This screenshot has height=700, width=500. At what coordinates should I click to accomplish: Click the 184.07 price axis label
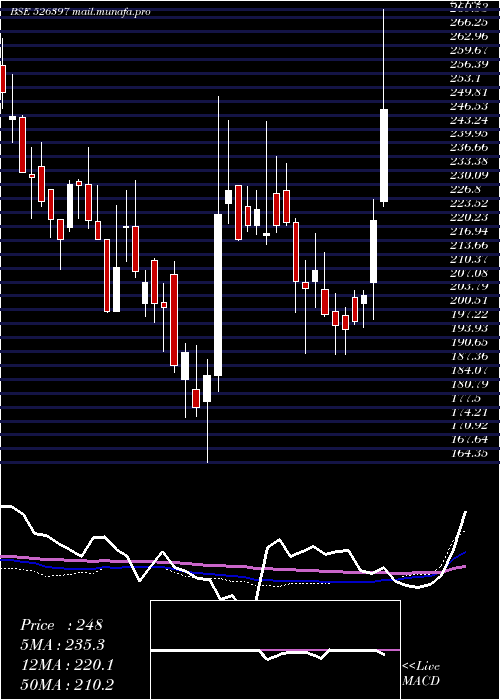pyautogui.click(x=470, y=370)
